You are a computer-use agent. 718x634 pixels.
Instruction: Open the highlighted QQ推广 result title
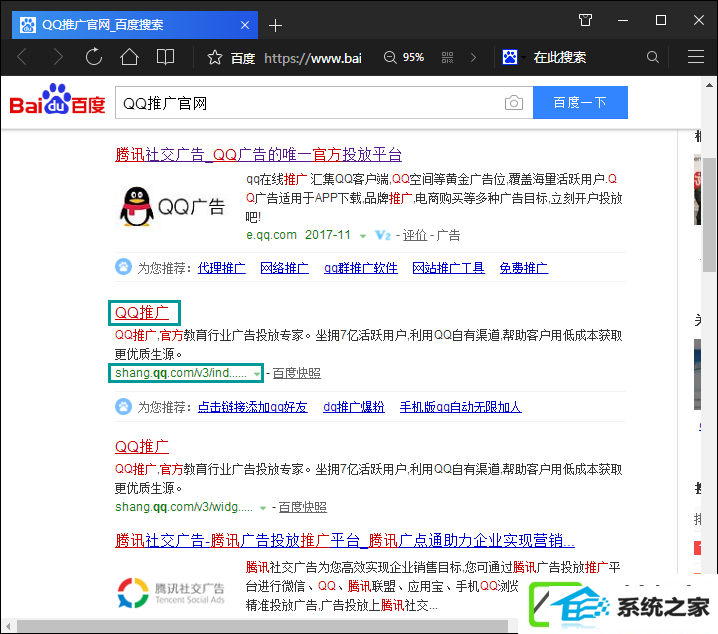pyautogui.click(x=142, y=313)
